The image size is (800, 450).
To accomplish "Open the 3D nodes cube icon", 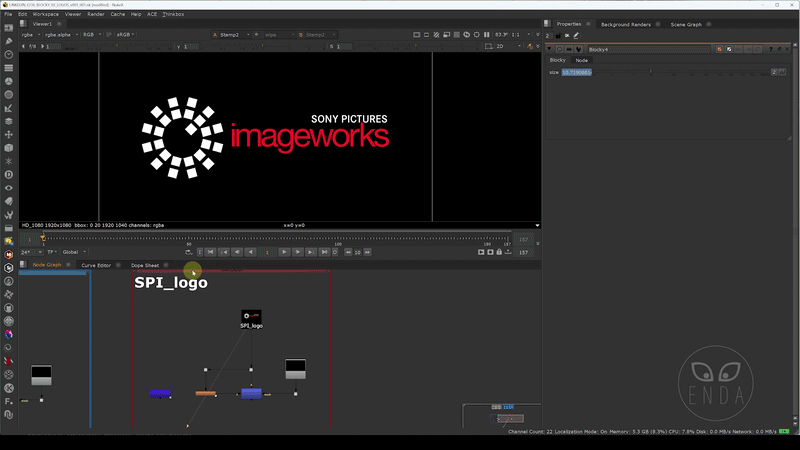I will coord(9,148).
